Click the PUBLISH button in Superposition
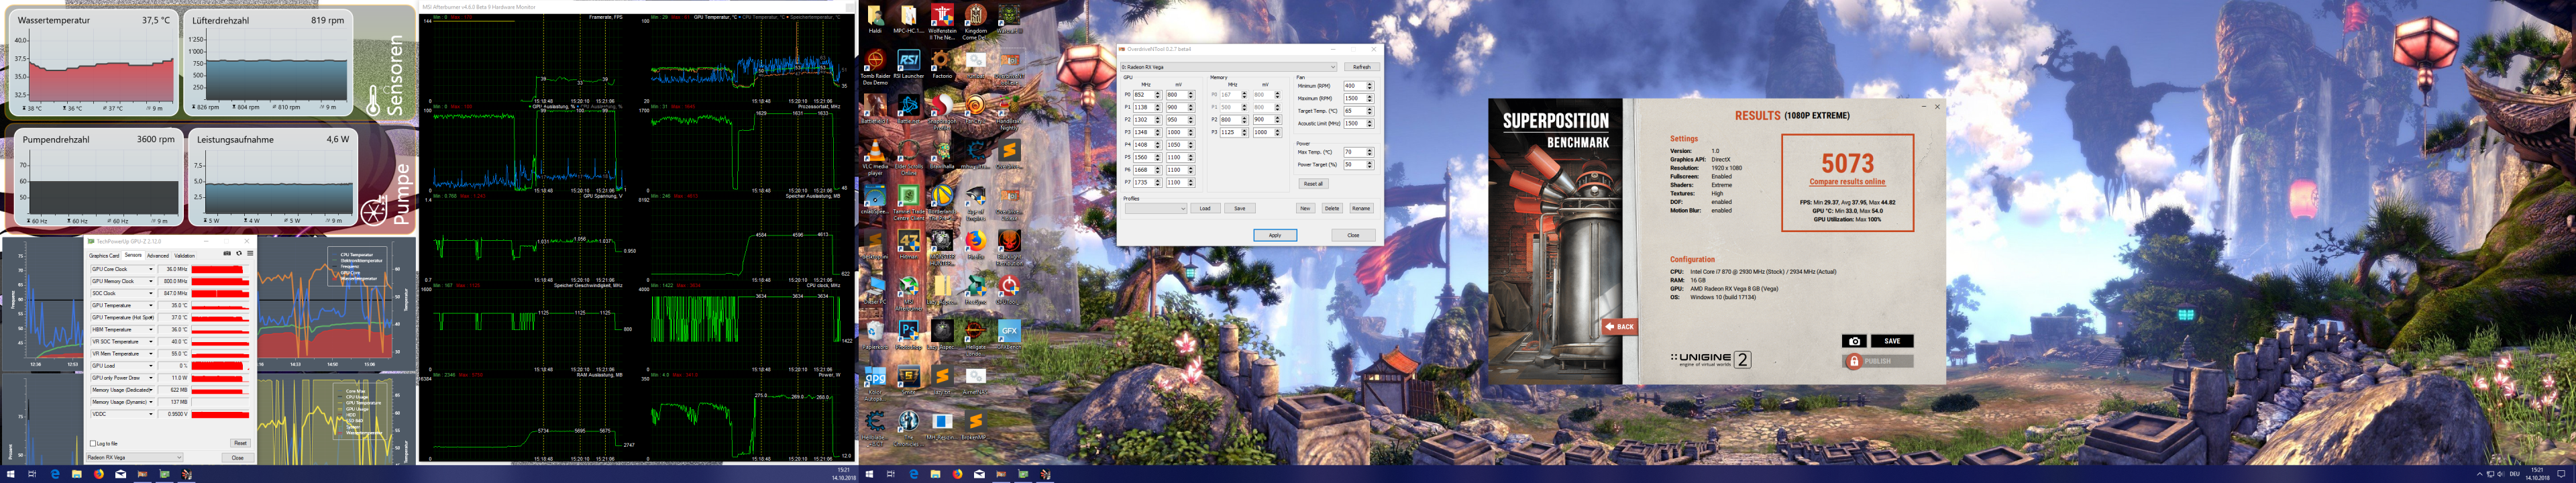 1878,361
